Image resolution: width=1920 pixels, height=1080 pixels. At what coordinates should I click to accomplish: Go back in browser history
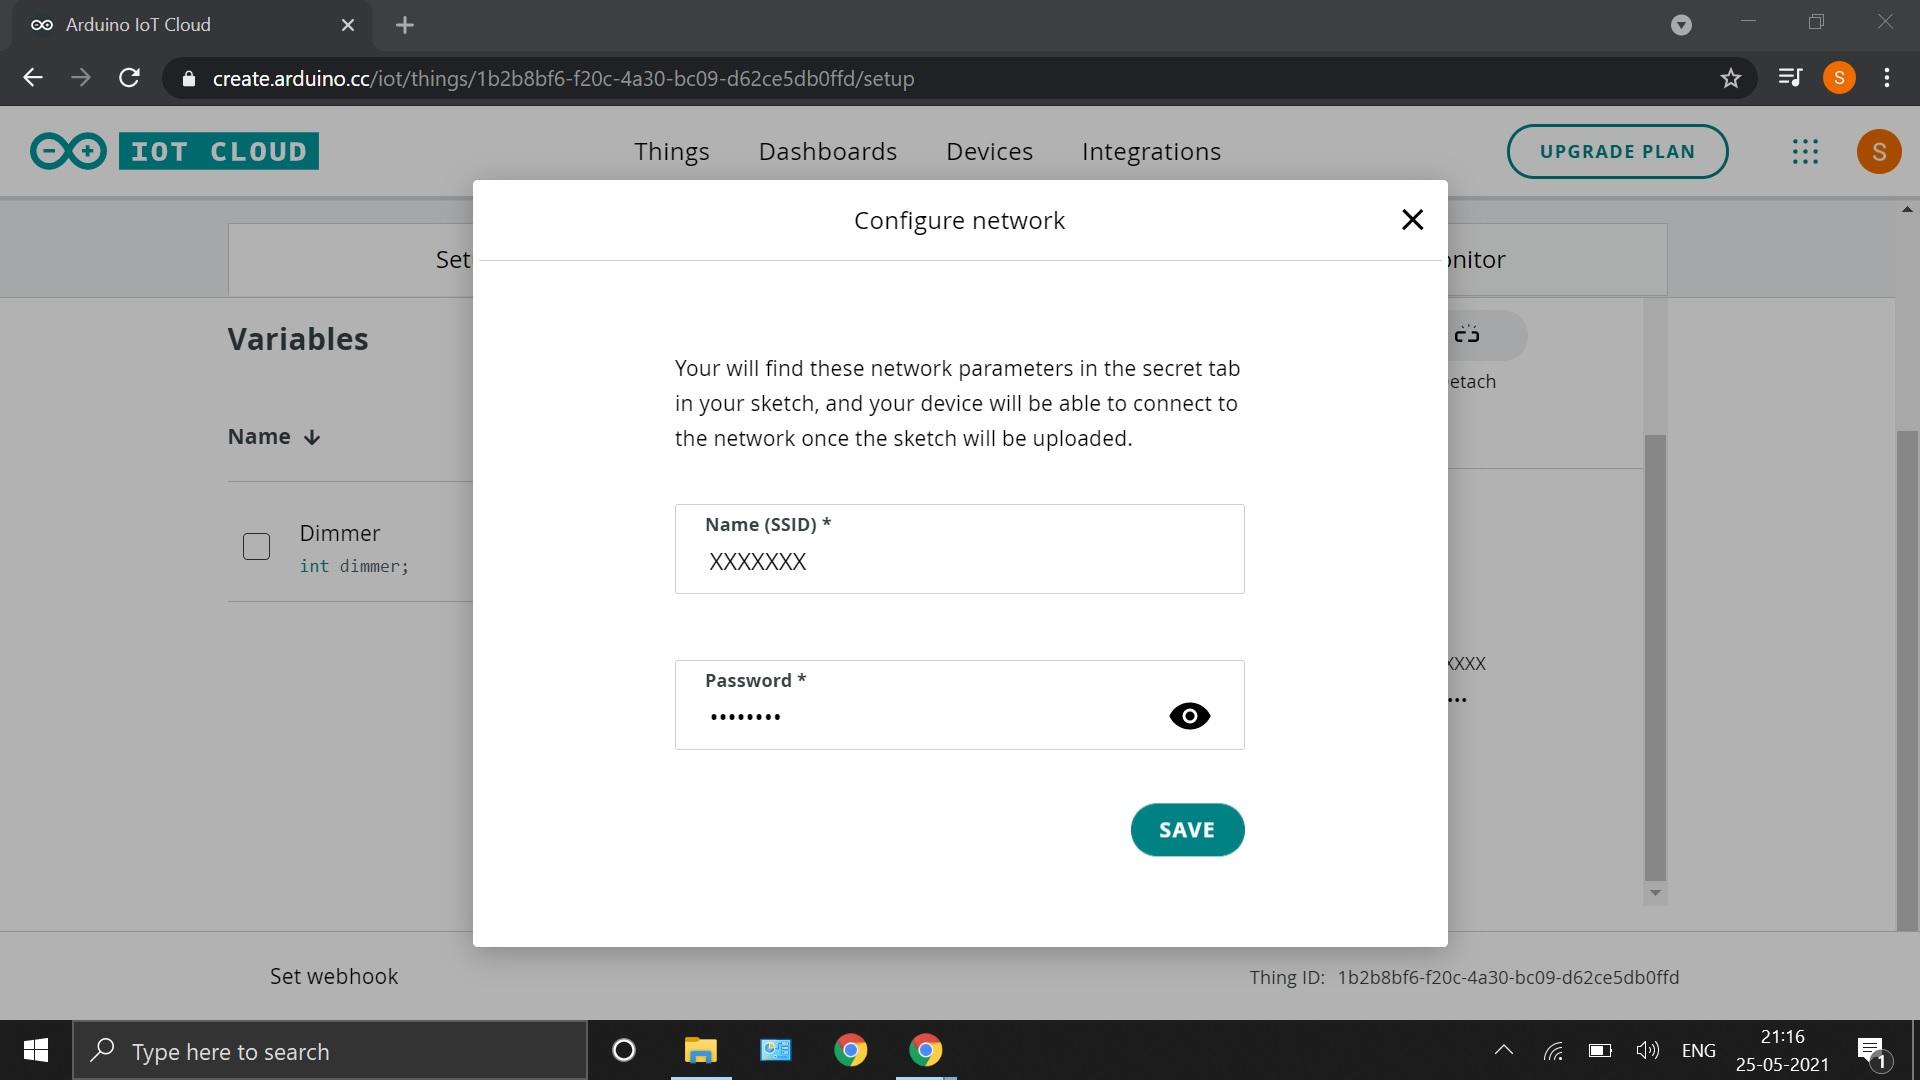click(x=33, y=78)
